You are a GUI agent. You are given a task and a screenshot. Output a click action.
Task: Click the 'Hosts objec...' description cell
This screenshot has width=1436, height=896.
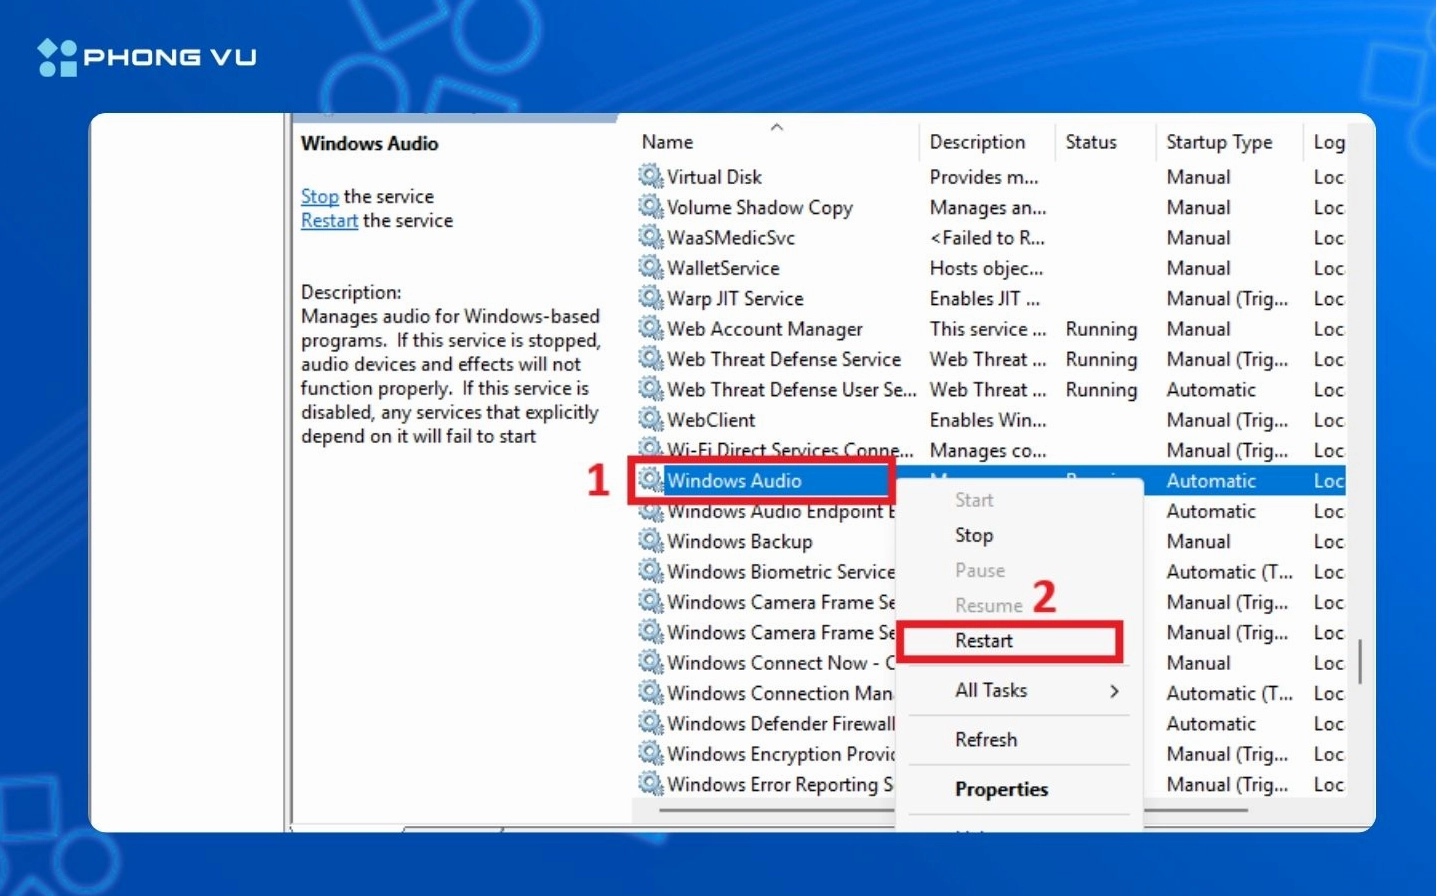[x=986, y=268]
